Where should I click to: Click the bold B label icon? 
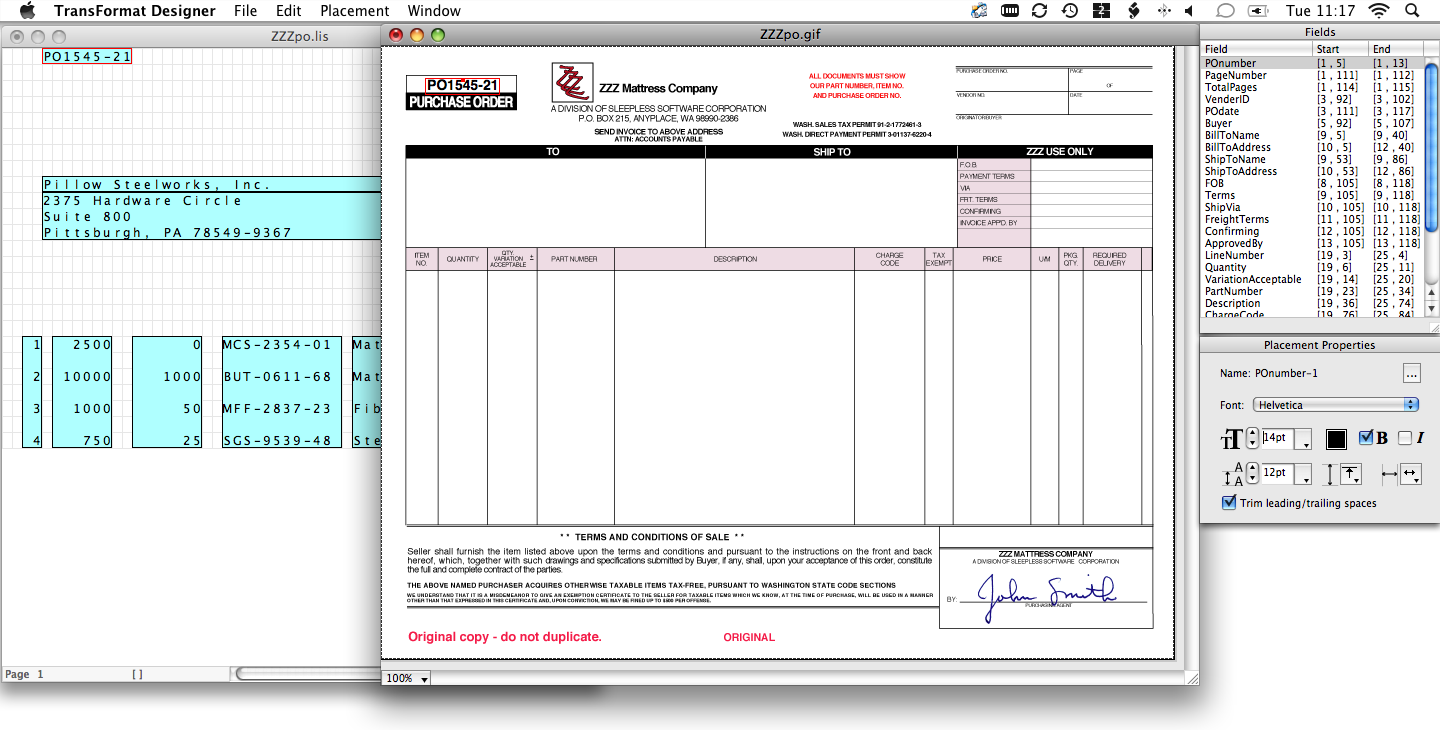(x=1382, y=438)
